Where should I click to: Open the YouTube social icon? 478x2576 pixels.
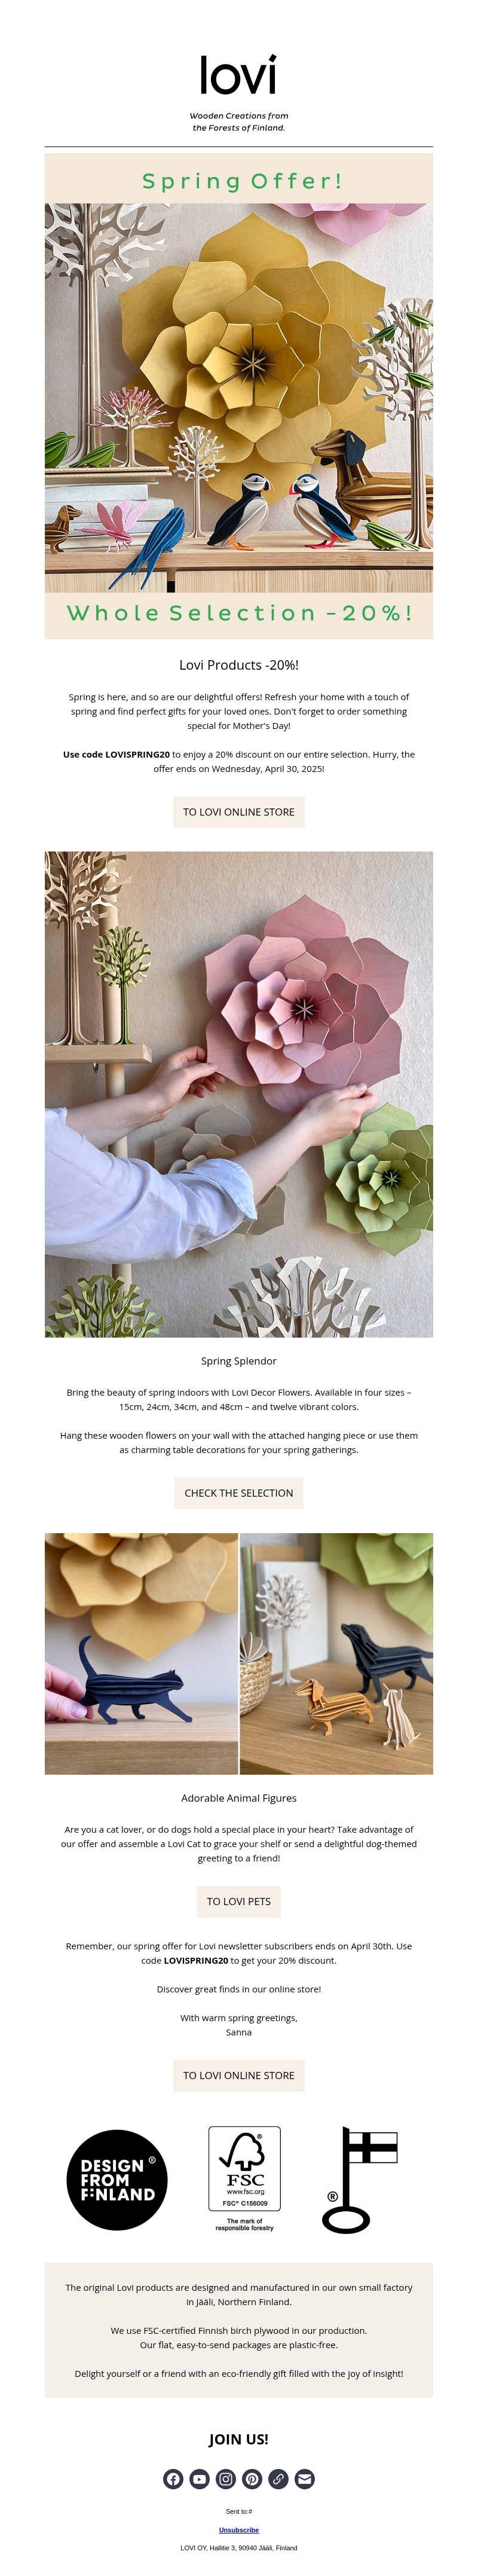(200, 2479)
